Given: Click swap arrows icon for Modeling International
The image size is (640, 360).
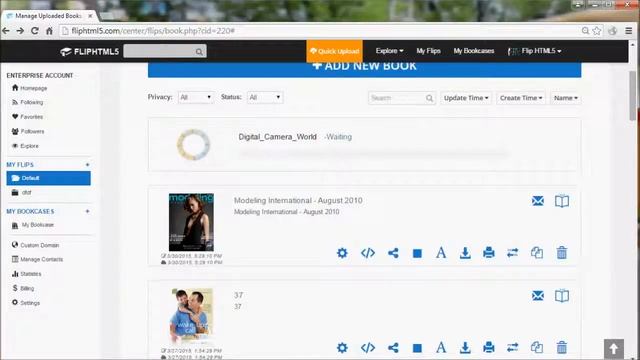Looking at the screenshot, I should [x=513, y=253].
